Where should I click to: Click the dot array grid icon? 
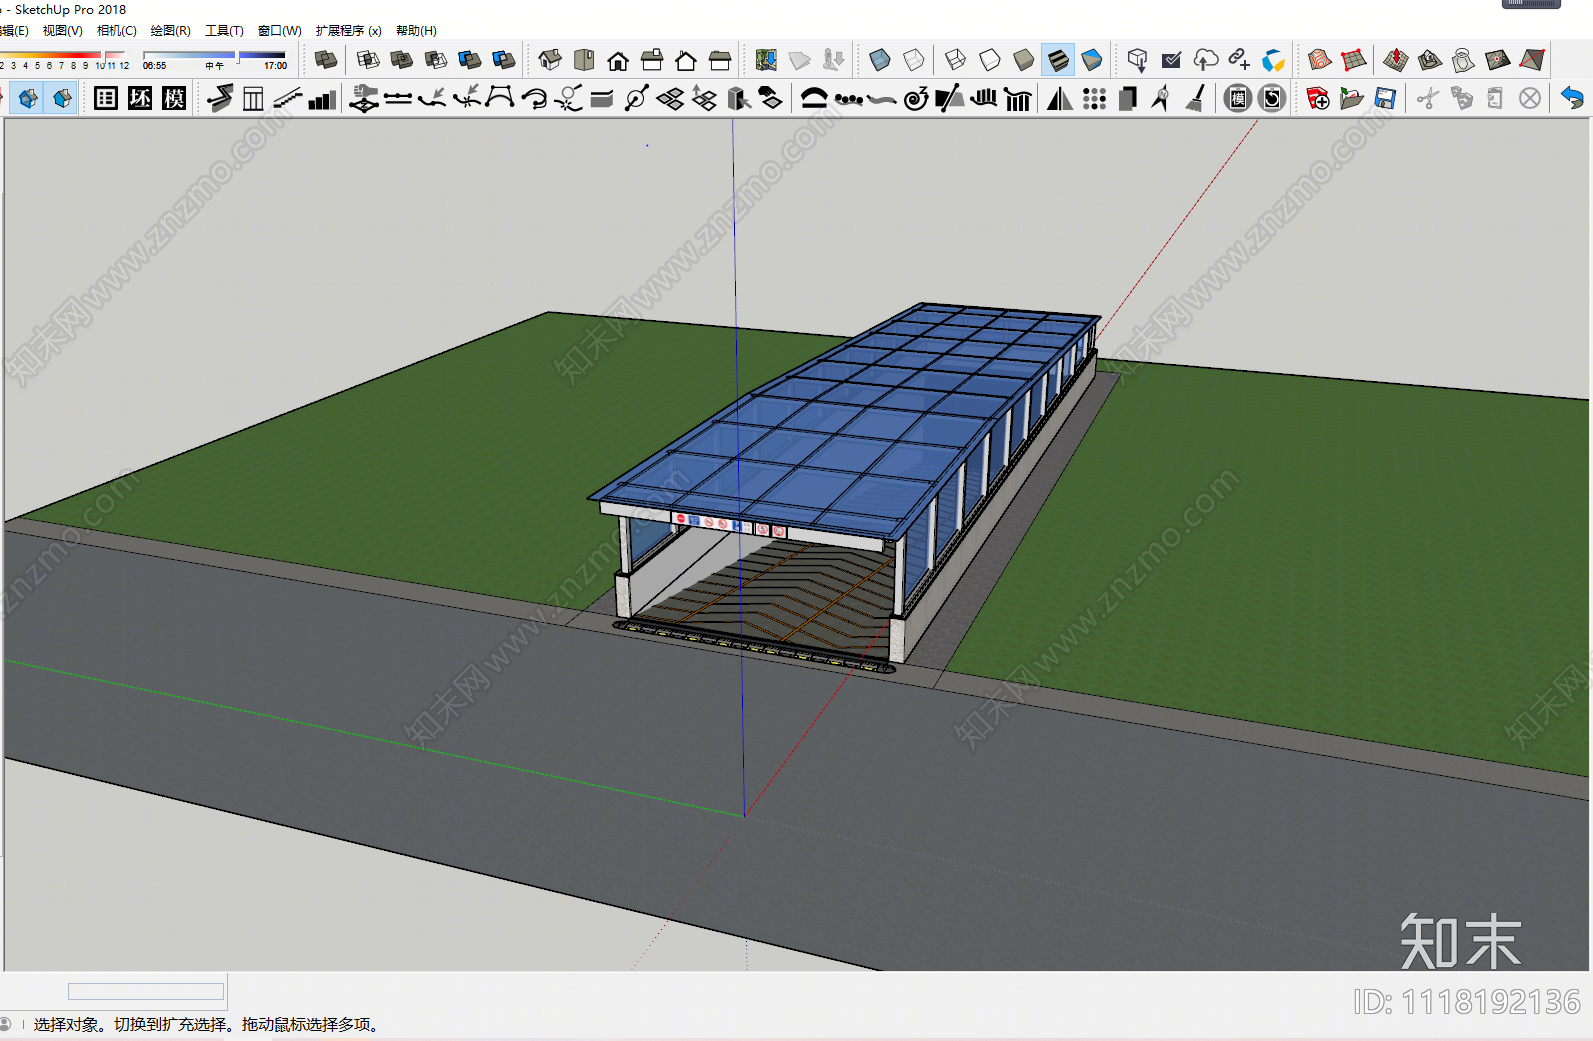[x=1094, y=98]
